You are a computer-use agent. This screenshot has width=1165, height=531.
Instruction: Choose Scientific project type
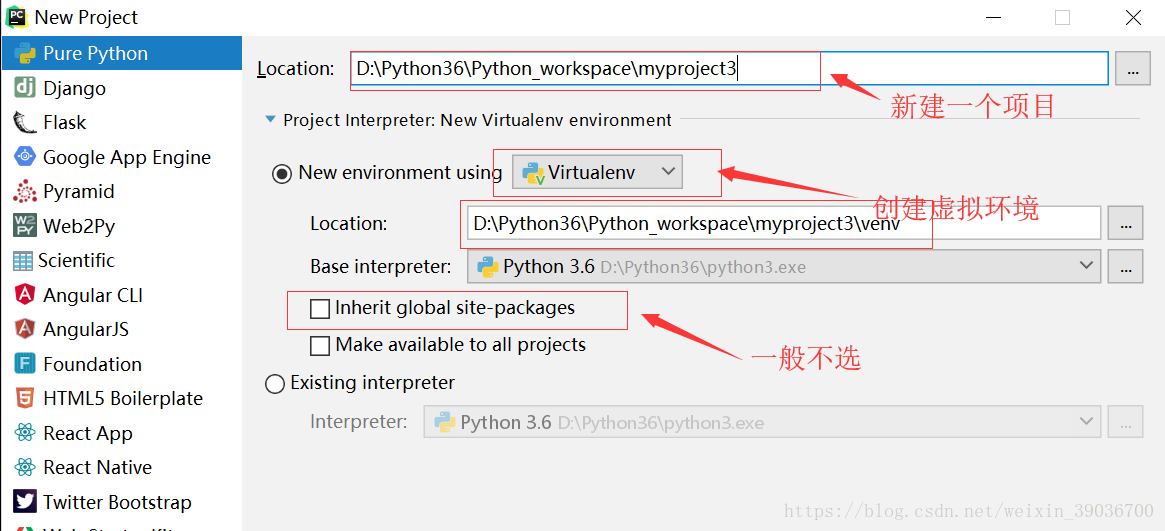coord(121,261)
